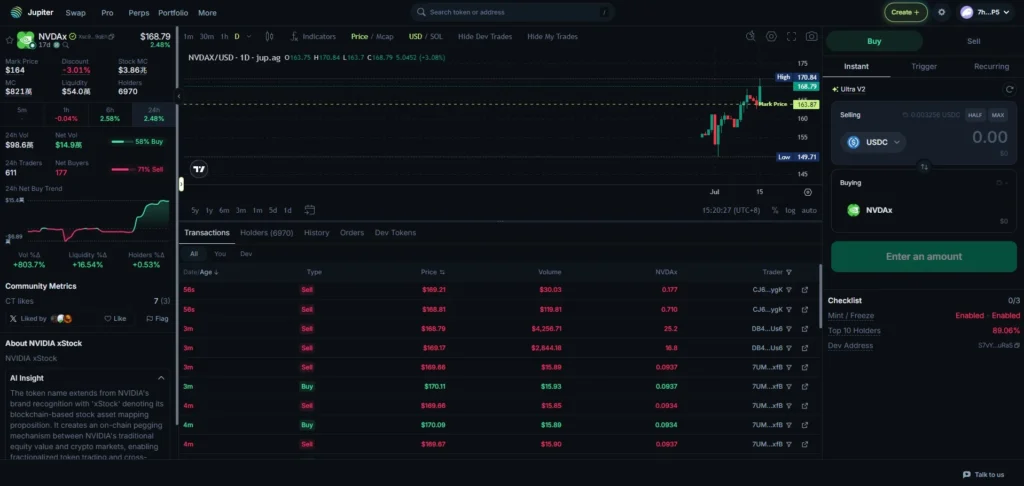The width and height of the screenshot is (1024, 486).
Task: Open the Portfolio page
Action: pyautogui.click(x=173, y=12)
